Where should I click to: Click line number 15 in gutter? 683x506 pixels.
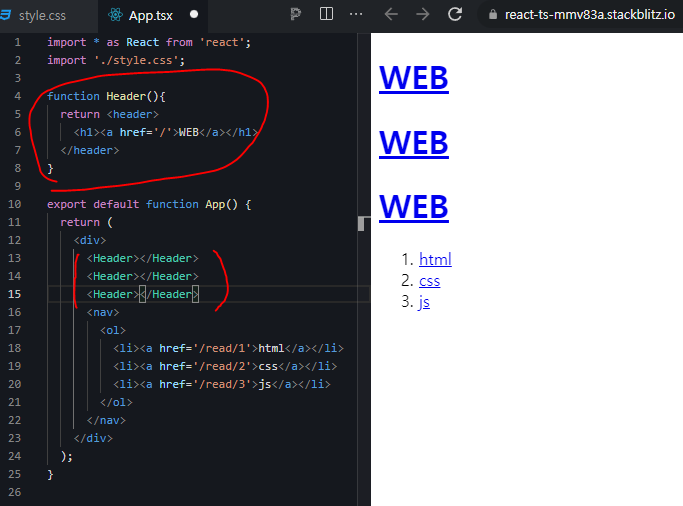[x=14, y=294]
